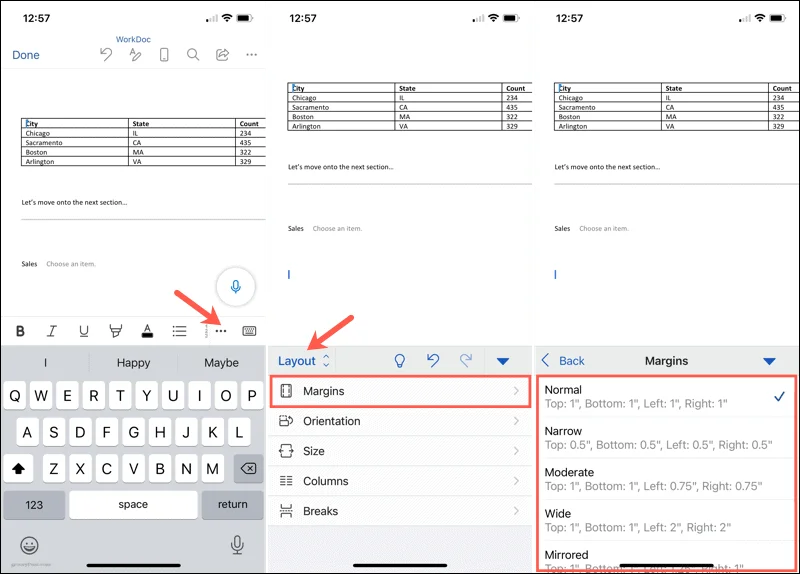The image size is (800, 574).
Task: Open the Breaks menu item
Action: (400, 511)
